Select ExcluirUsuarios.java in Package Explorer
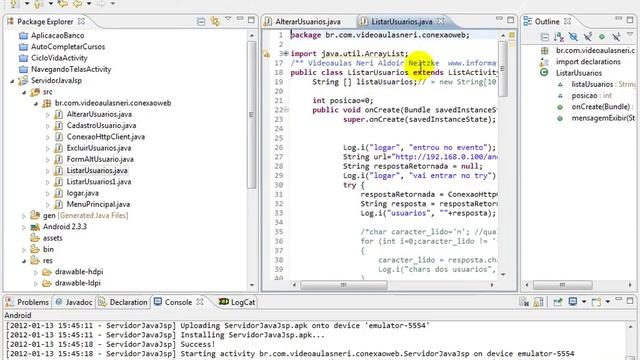Image resolution: width=640 pixels, height=360 pixels. [99, 148]
